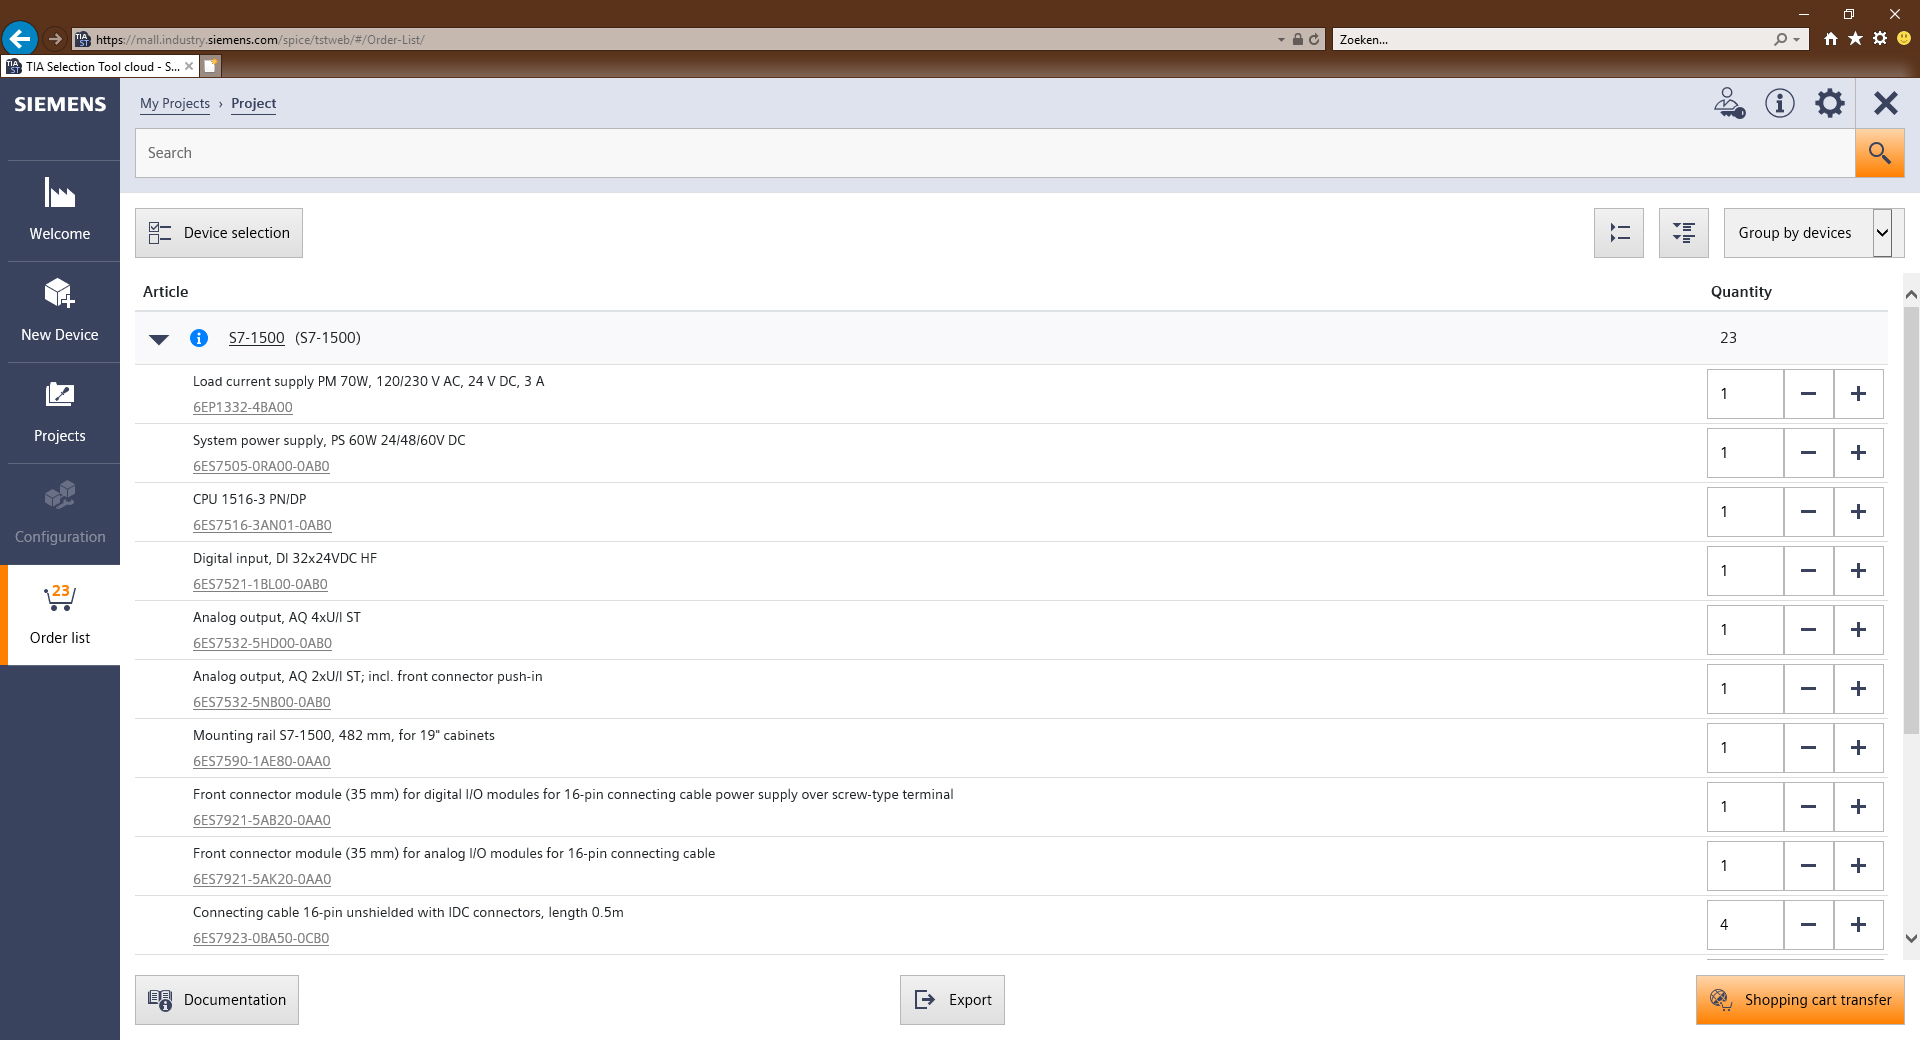Viewport: 1920px width, 1040px height.
Task: Switch to flat list view icon
Action: click(1619, 233)
